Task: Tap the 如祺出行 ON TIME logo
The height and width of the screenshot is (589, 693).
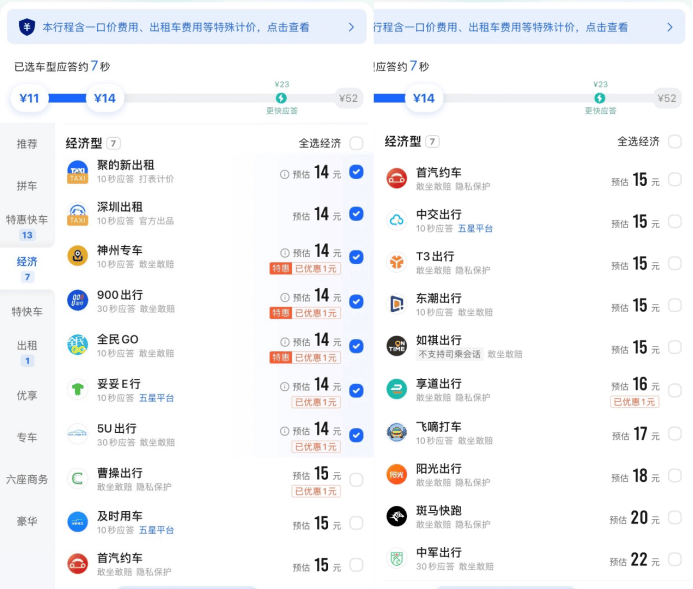Action: (x=396, y=346)
